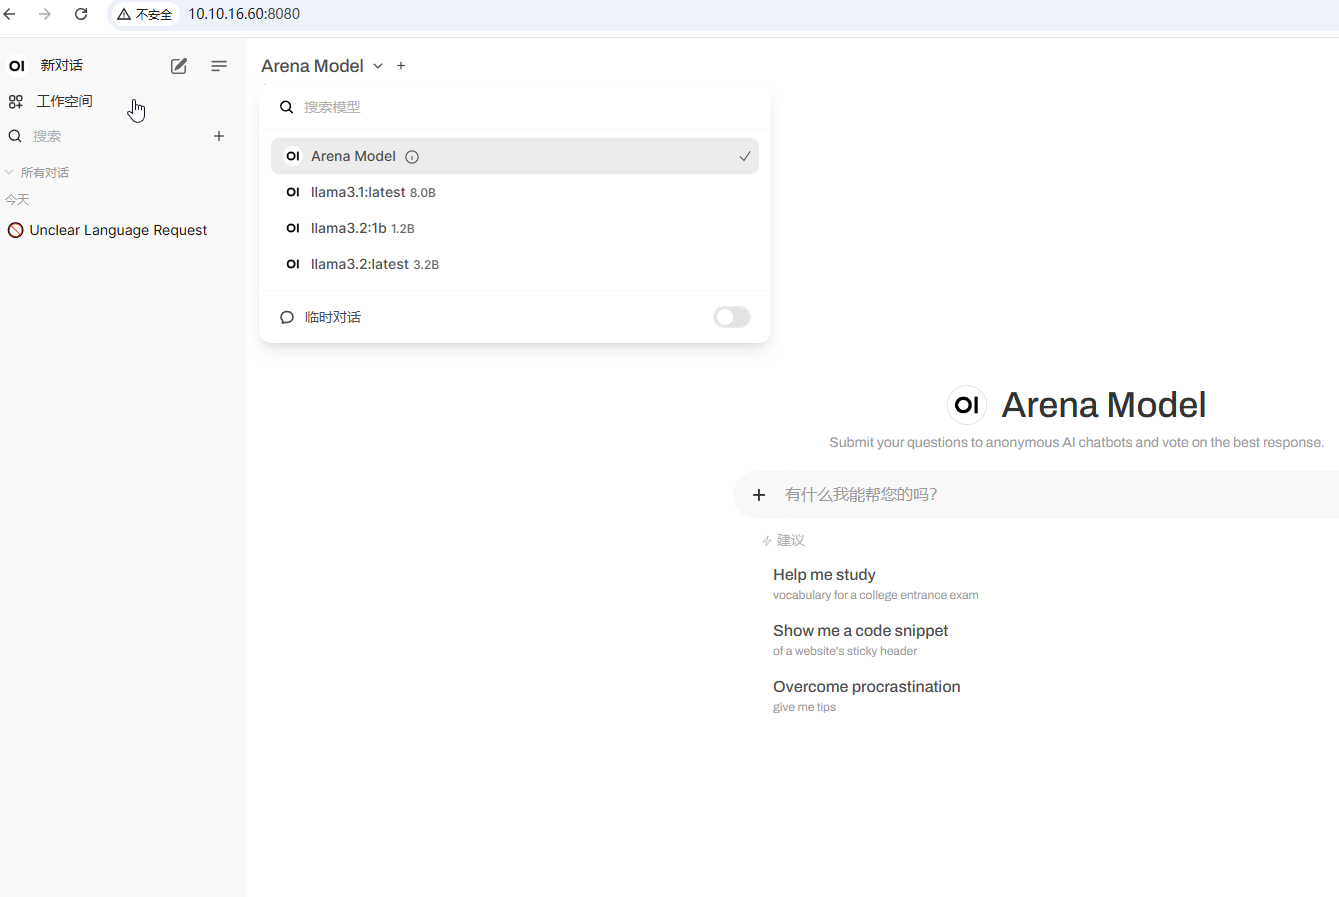Image resolution: width=1339 pixels, height=897 pixels.
Task: Choose the Show me a code snippet suggestion
Action: 861,640
